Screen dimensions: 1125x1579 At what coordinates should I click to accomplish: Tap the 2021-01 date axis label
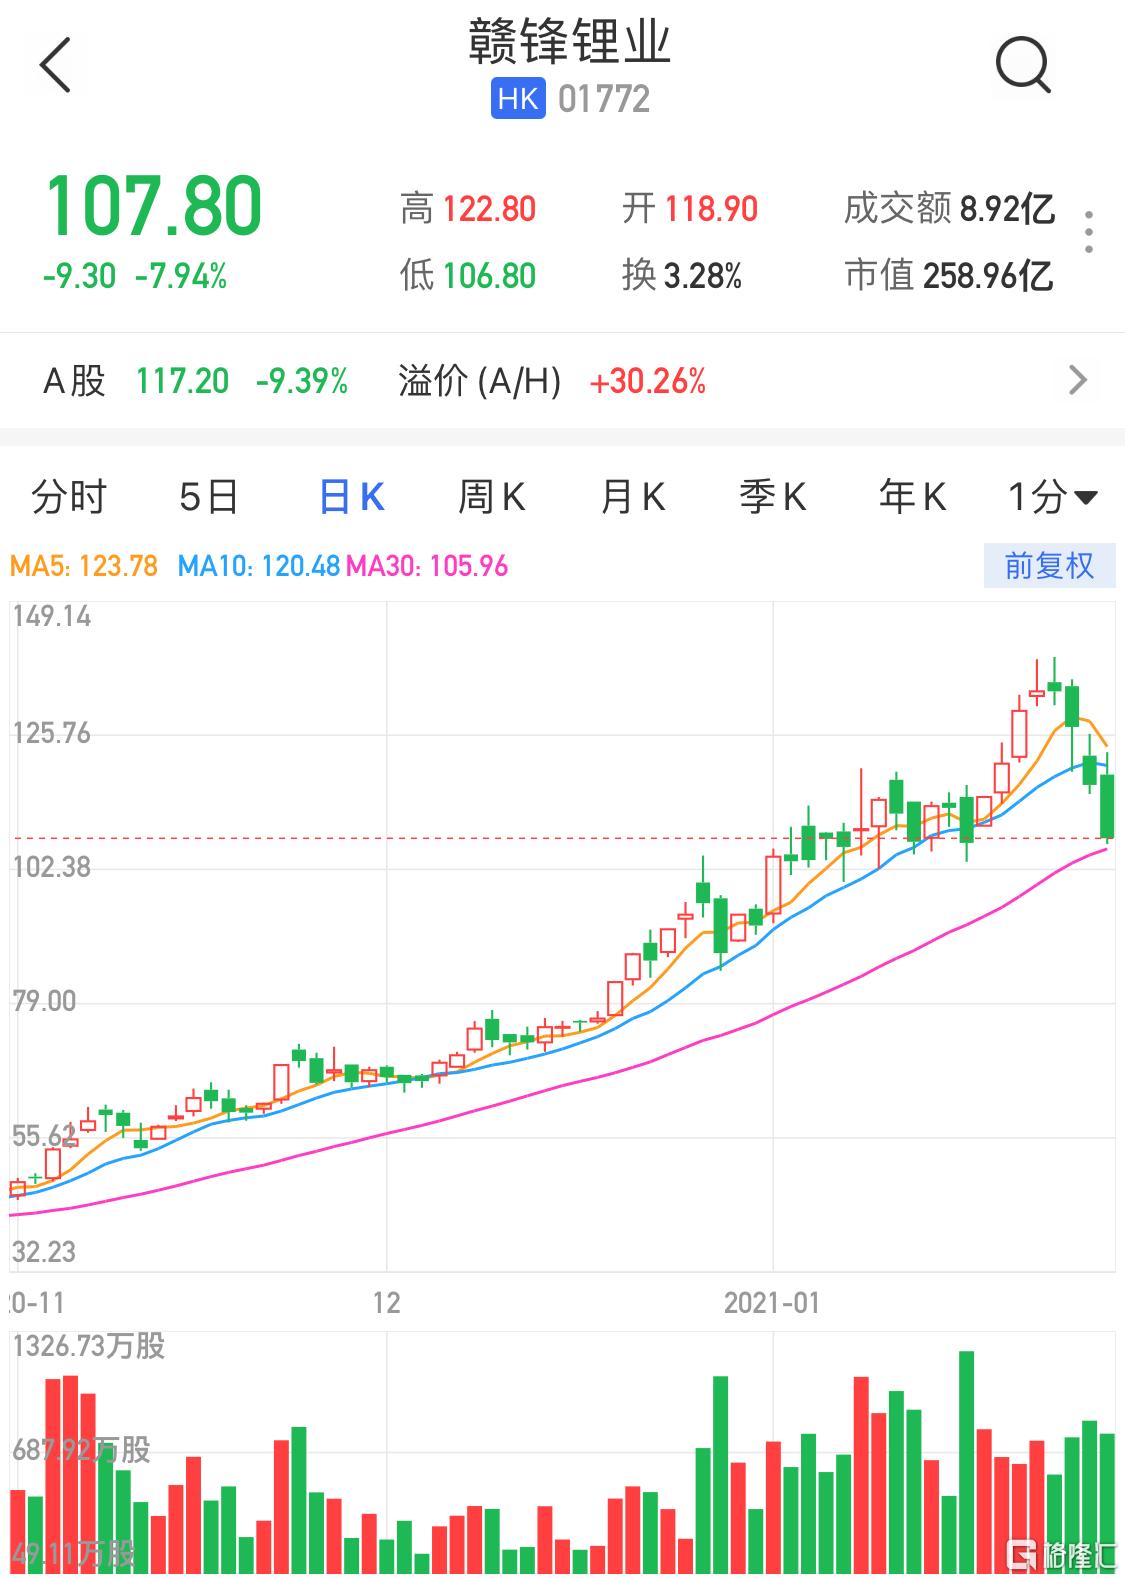772,1302
